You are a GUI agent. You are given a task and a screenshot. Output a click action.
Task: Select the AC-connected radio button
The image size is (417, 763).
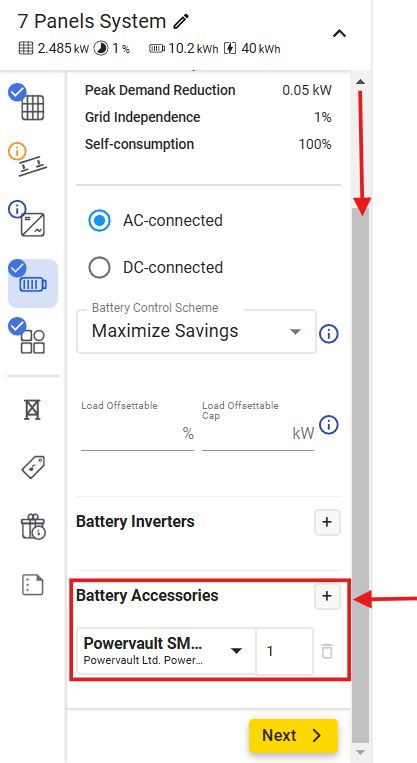click(x=100, y=220)
